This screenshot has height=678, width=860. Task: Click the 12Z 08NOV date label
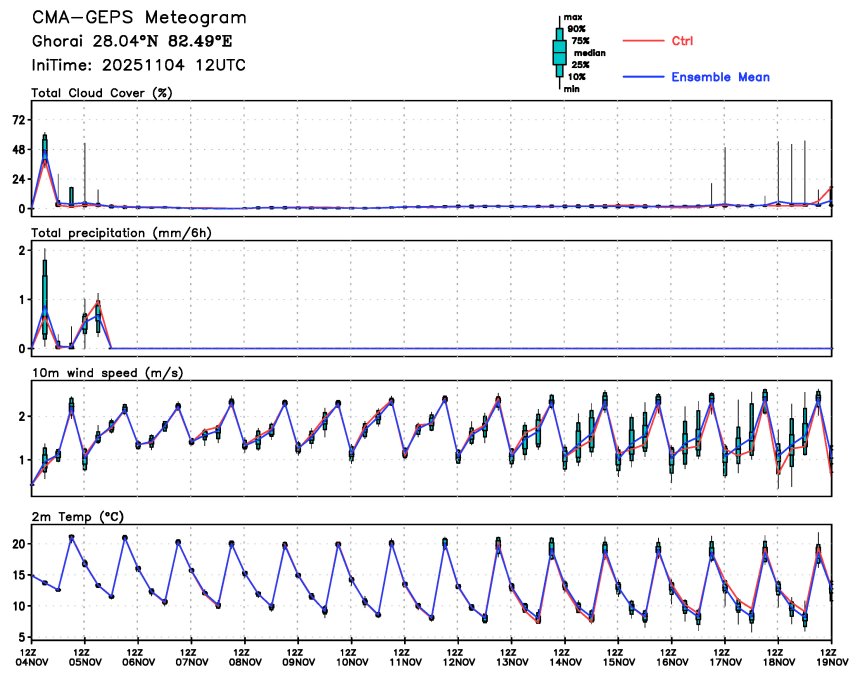point(245,657)
